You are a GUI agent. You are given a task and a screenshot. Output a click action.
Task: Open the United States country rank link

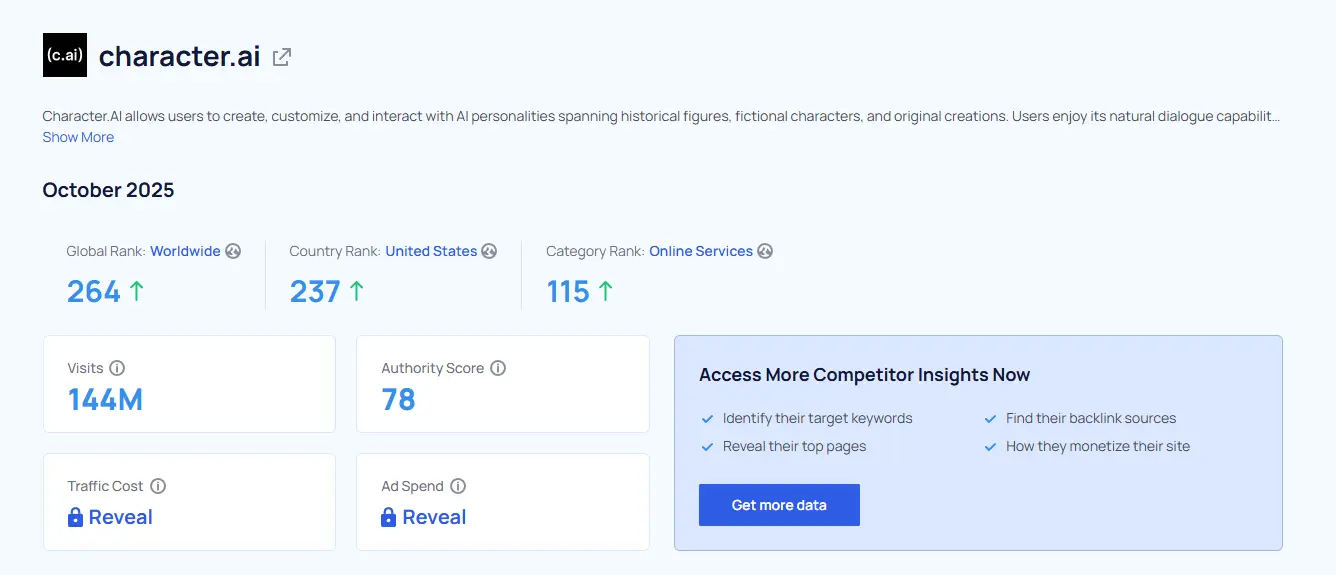click(x=431, y=251)
